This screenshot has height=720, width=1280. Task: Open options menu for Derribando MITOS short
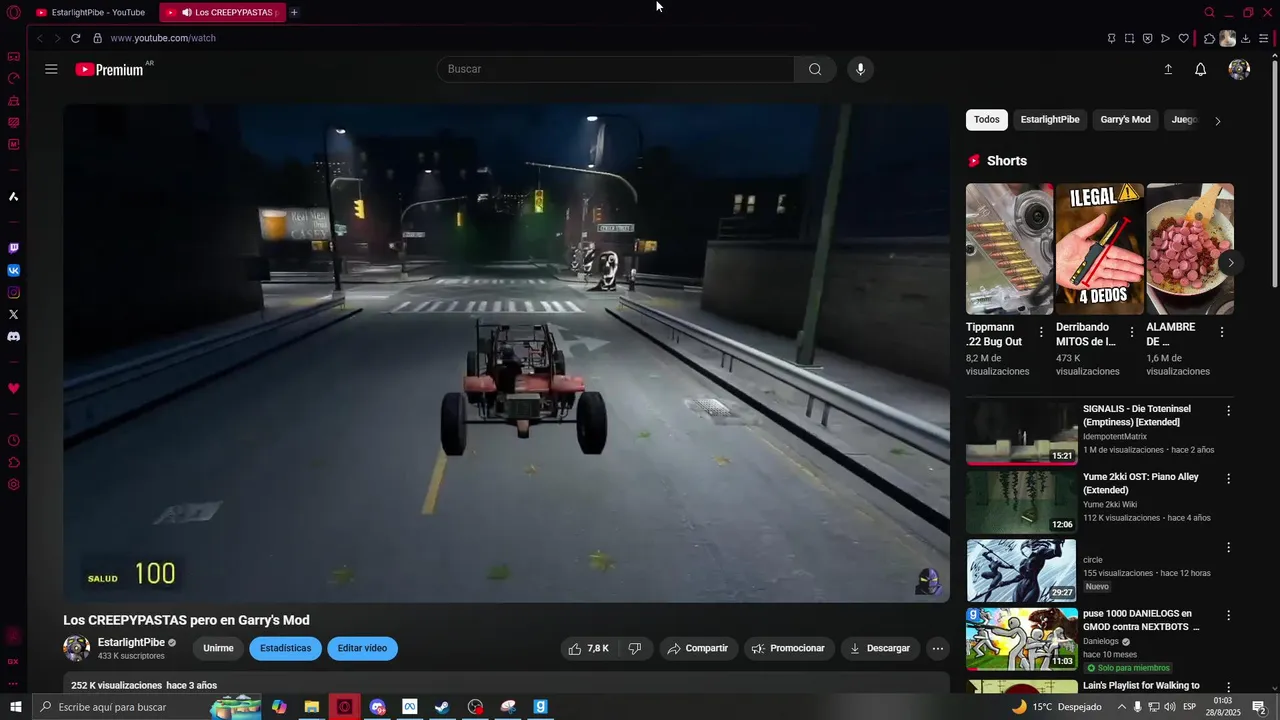coord(1131,332)
